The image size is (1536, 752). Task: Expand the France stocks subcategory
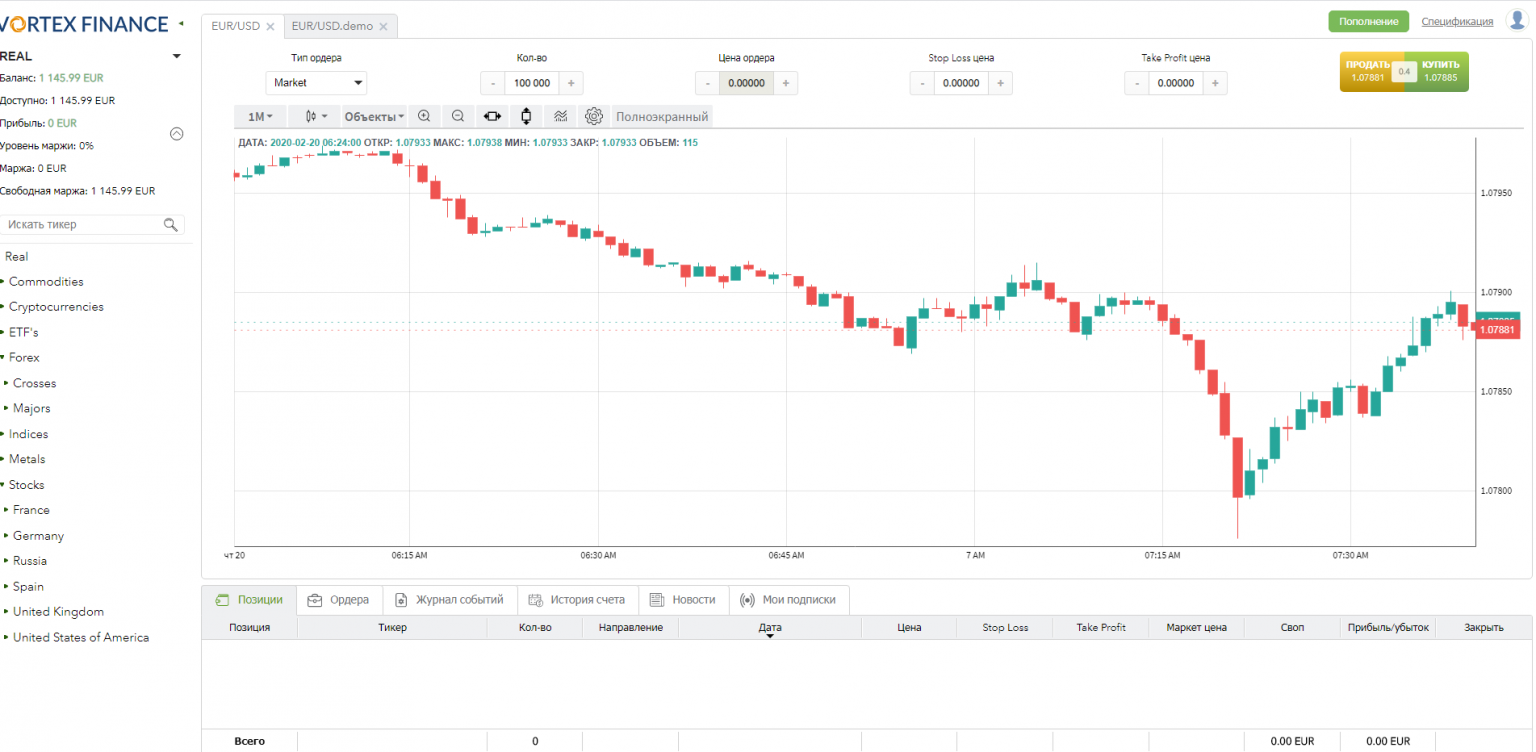(x=31, y=510)
